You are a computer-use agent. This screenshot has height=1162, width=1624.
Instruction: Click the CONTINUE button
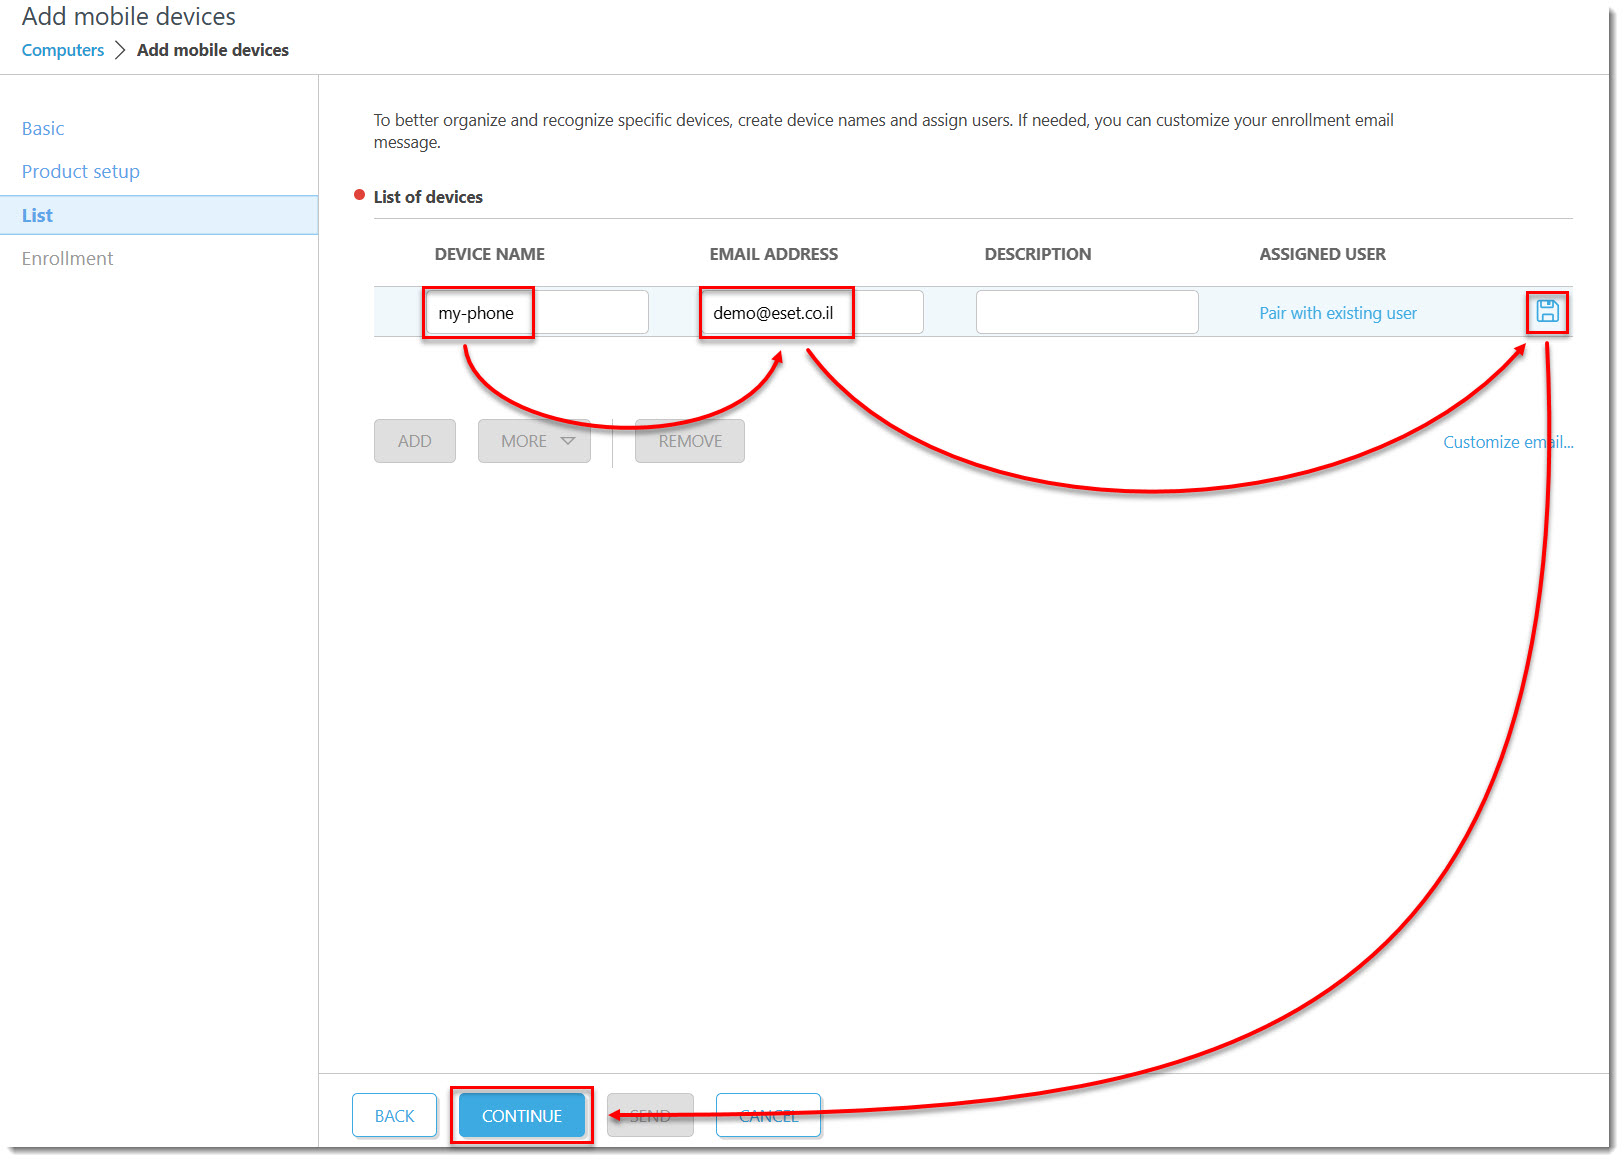(522, 1115)
